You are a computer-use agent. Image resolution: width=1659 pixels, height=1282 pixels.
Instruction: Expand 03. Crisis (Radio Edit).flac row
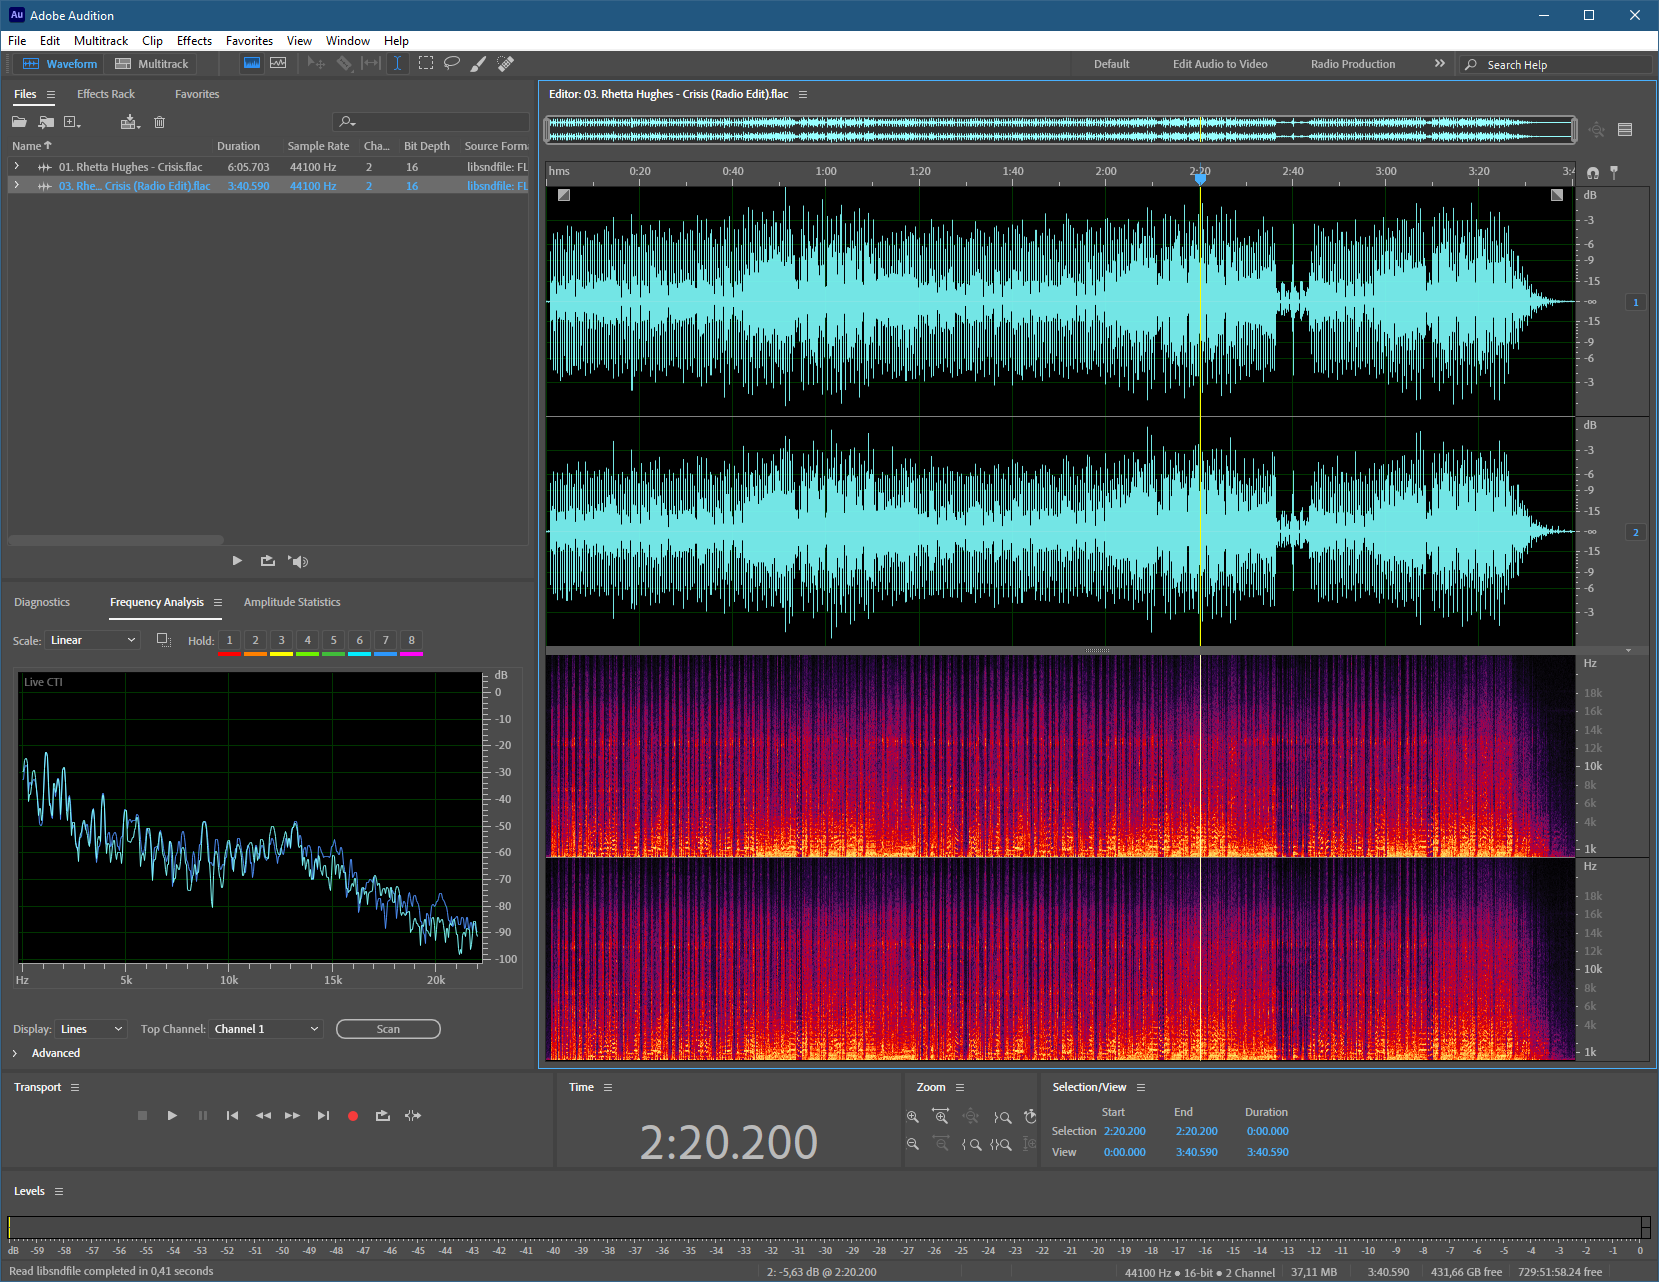click(x=16, y=185)
